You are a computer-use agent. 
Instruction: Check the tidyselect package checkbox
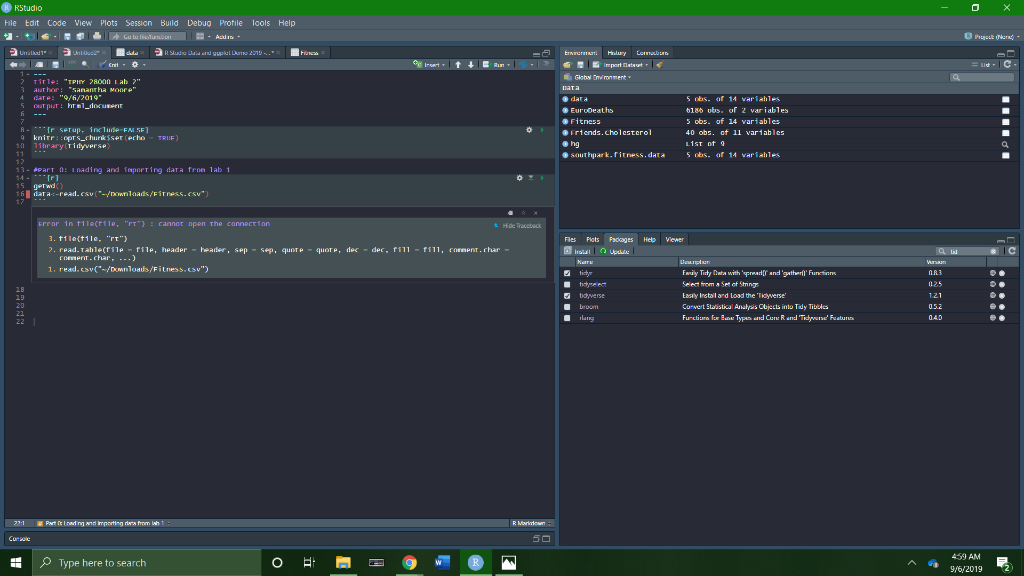click(x=567, y=285)
